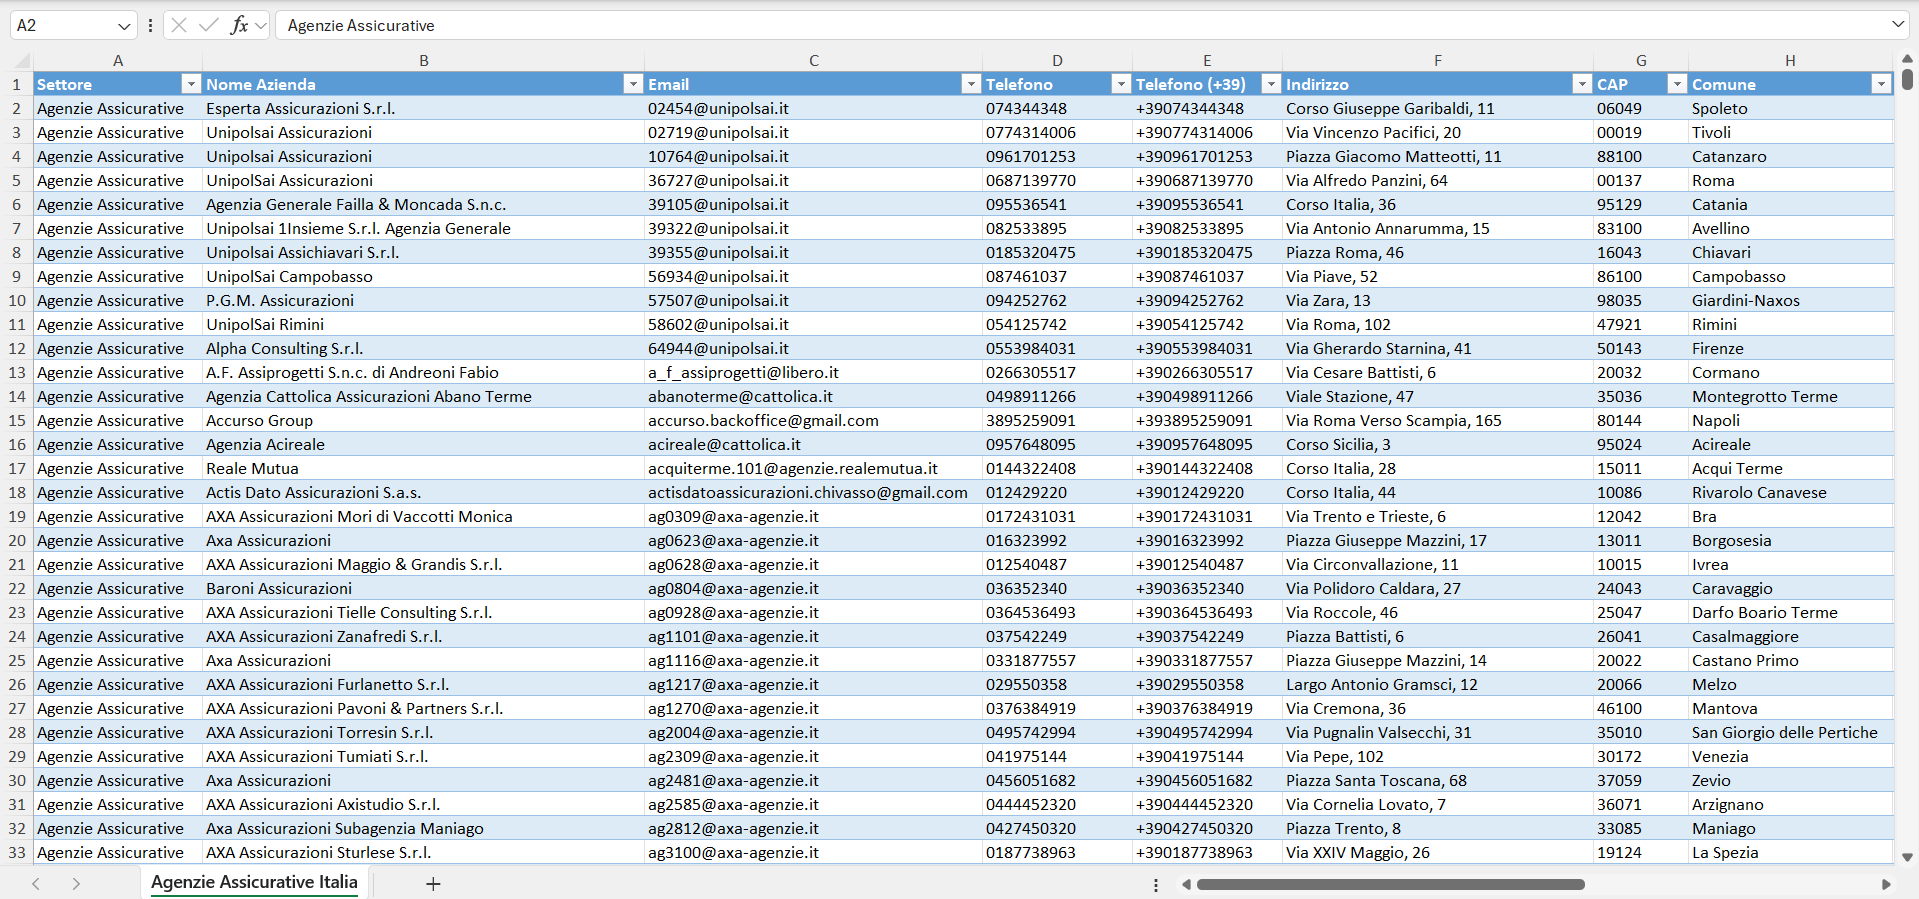
Task: Select address Largo Antonio Gramsci, 12
Action: 1438,684
